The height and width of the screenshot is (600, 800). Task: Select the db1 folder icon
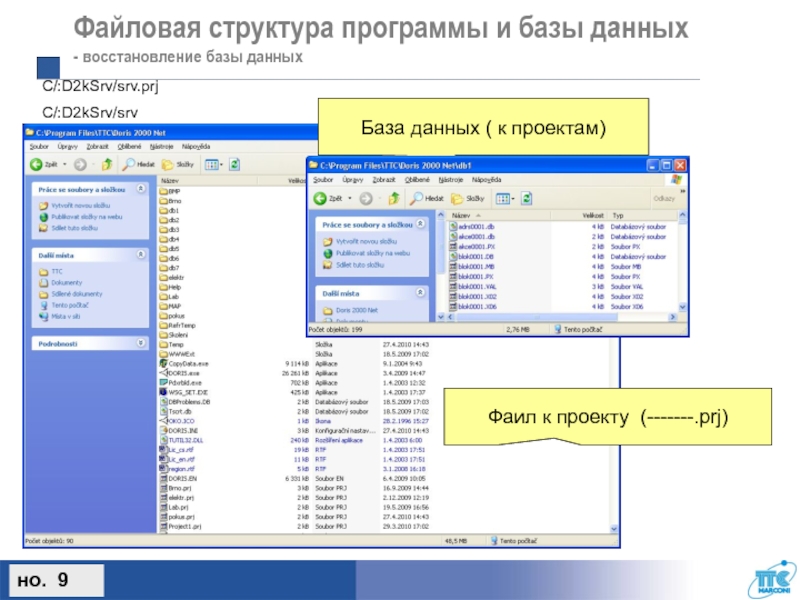(x=163, y=211)
